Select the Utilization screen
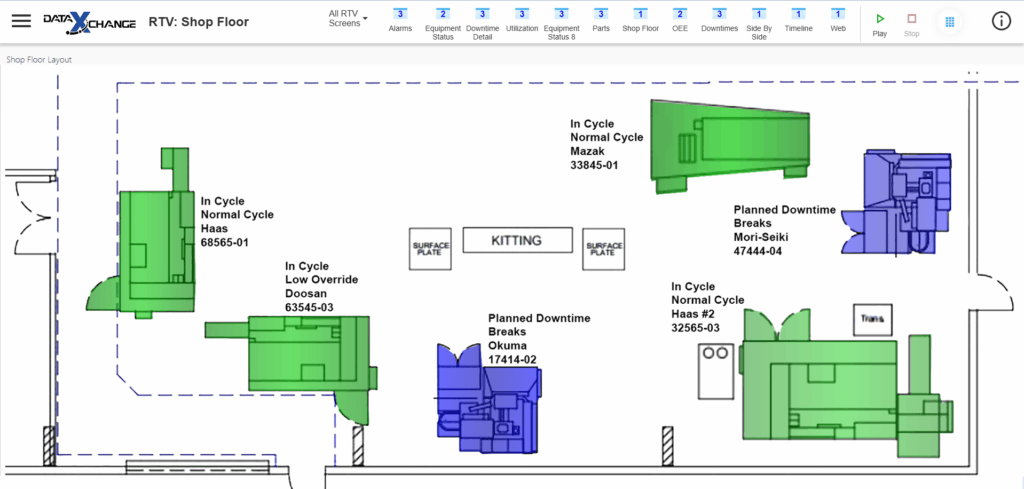The width and height of the screenshot is (1024, 489). [x=522, y=21]
